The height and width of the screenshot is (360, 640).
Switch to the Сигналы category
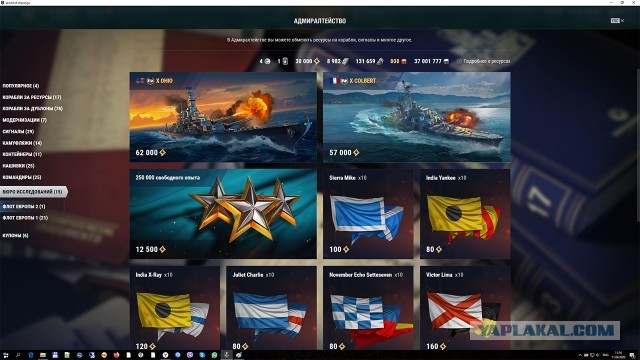click(18, 131)
